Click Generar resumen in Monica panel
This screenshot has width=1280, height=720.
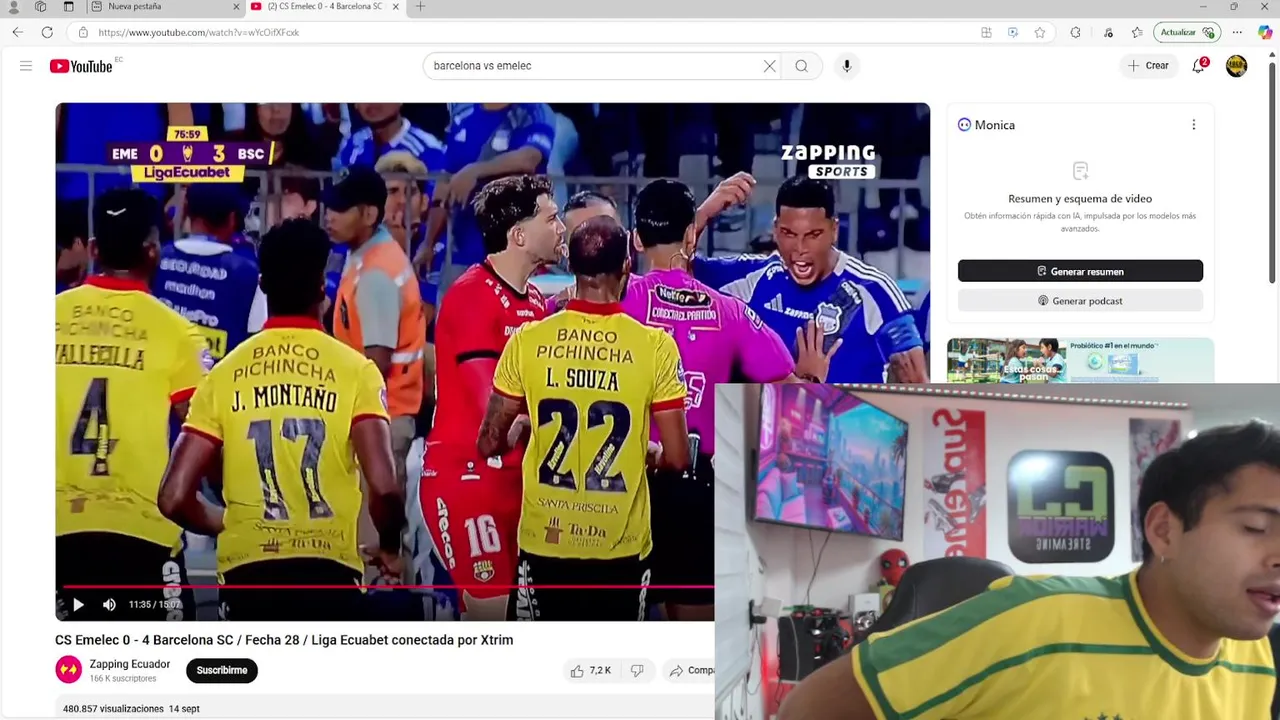click(1080, 271)
